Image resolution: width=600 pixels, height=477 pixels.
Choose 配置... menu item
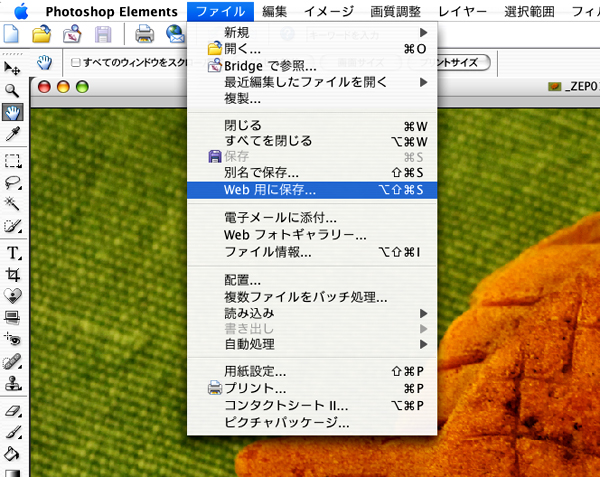pos(312,280)
